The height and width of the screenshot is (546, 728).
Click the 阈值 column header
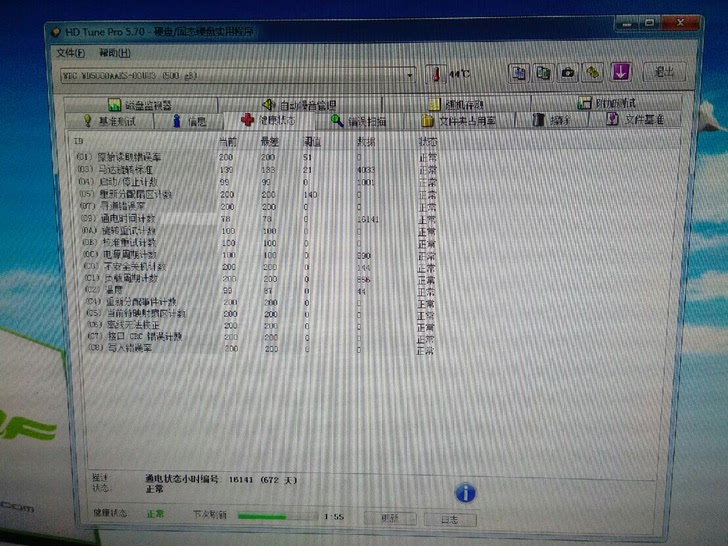[x=312, y=142]
